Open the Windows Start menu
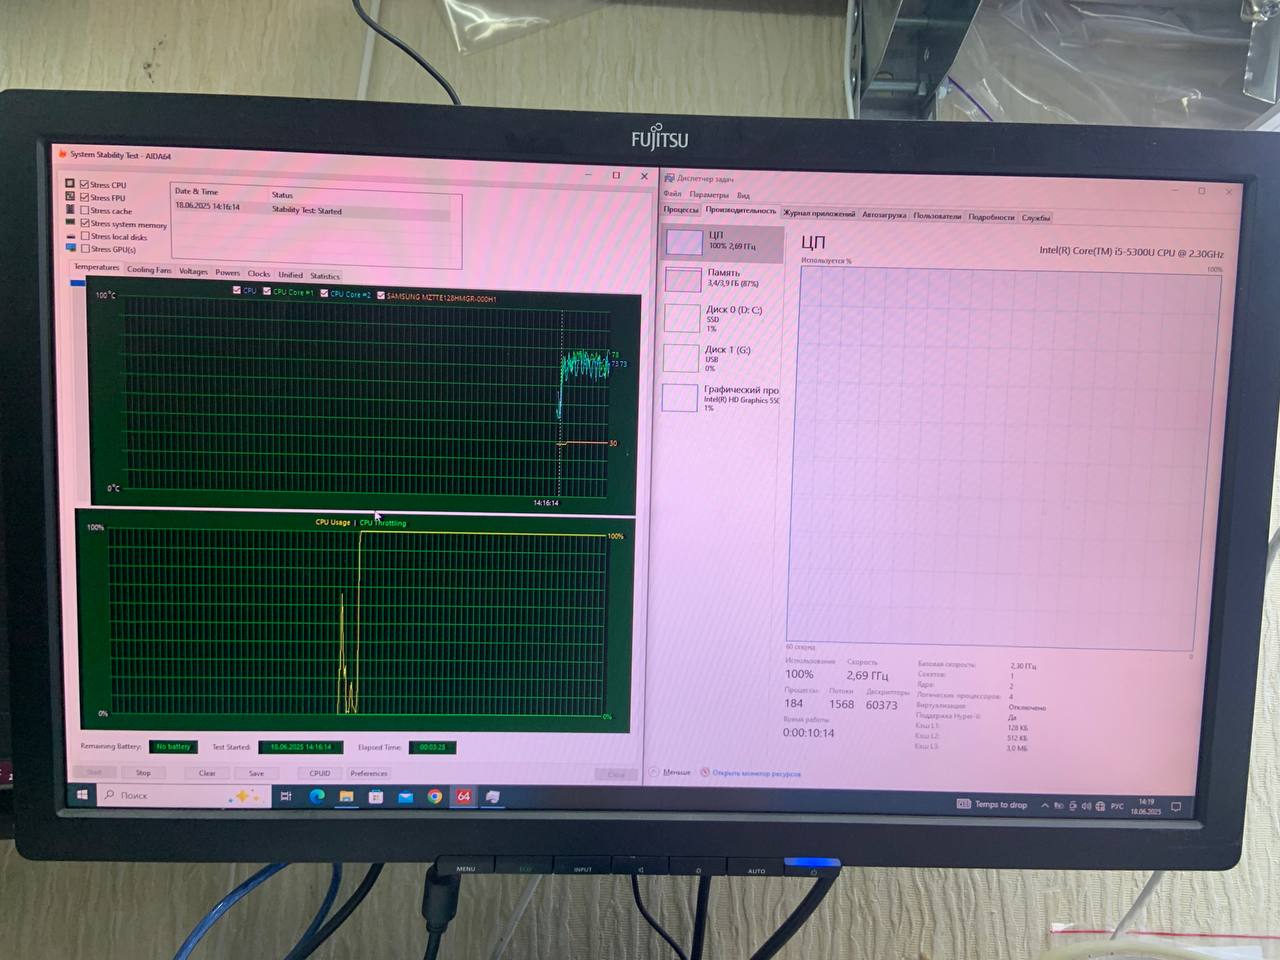1280x960 pixels. (82, 795)
